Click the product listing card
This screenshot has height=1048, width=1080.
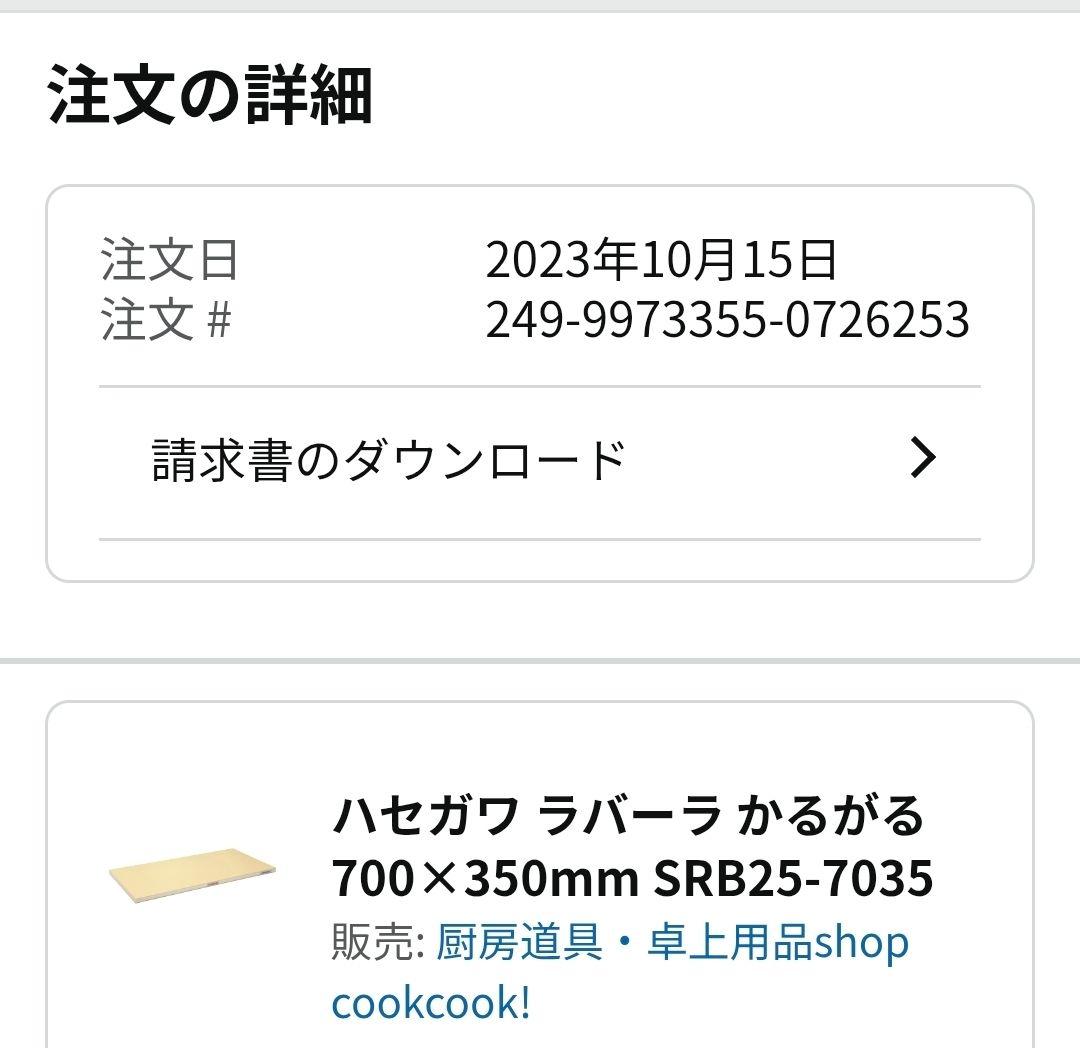(x=540, y=880)
